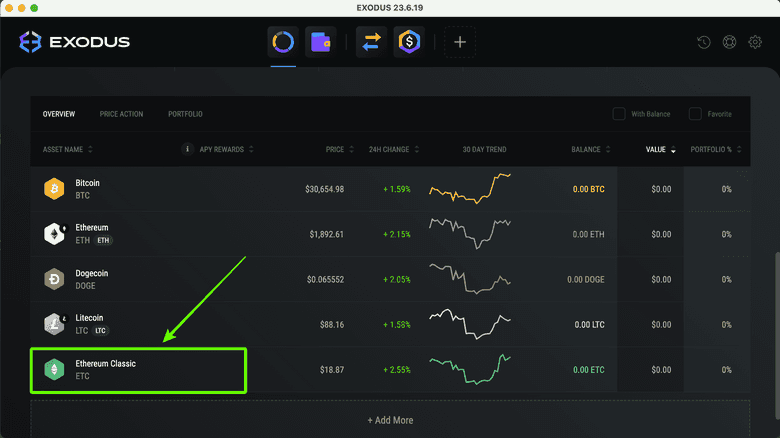Screen dimensions: 780x438
Task: Switch to the Price Action tab
Action: (121, 114)
